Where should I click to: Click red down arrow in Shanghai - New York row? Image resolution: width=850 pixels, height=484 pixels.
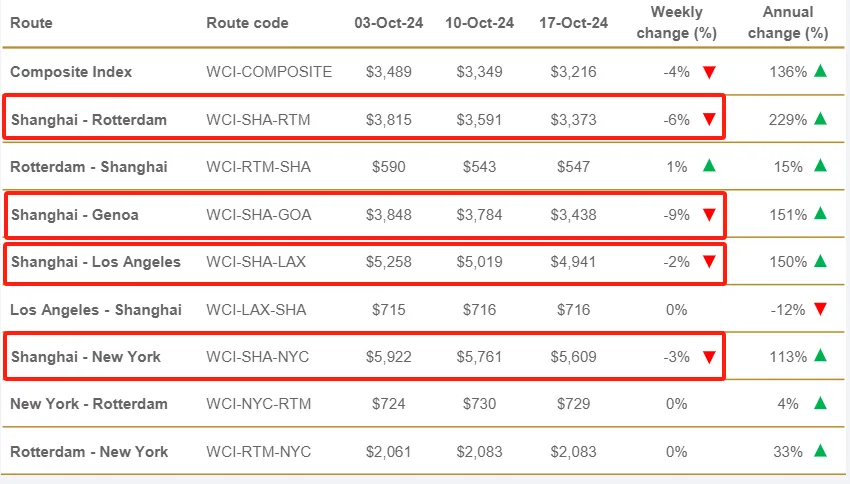(x=709, y=357)
